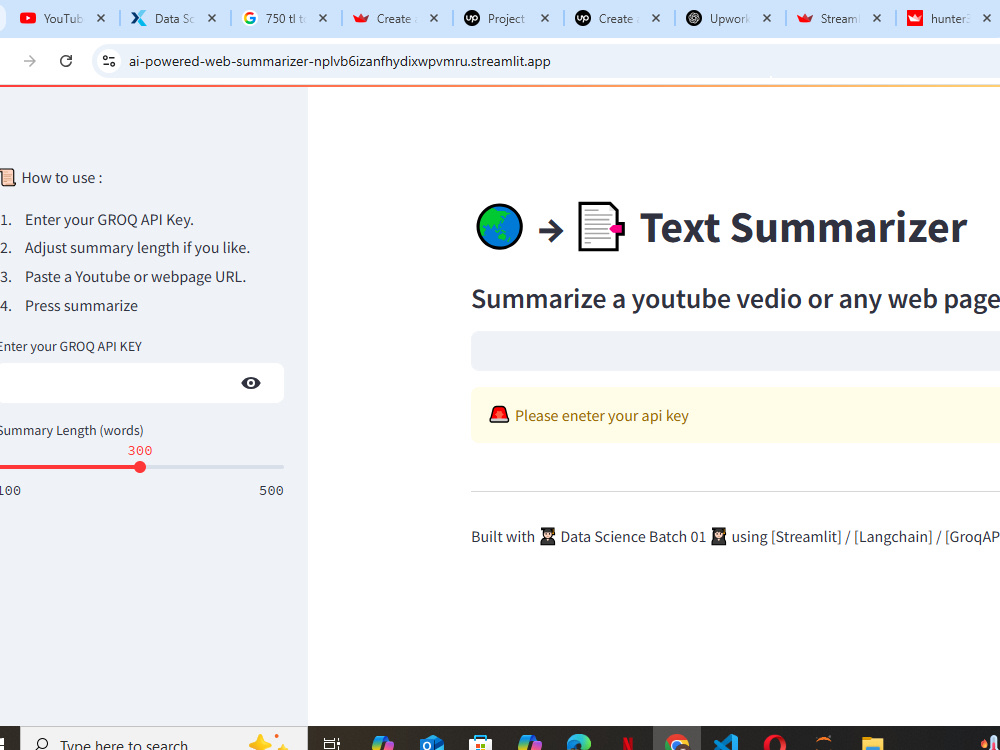Screen dimensions: 1000x750
Task: Open File Explorer from the taskbar
Action: pyautogui.click(x=872, y=744)
